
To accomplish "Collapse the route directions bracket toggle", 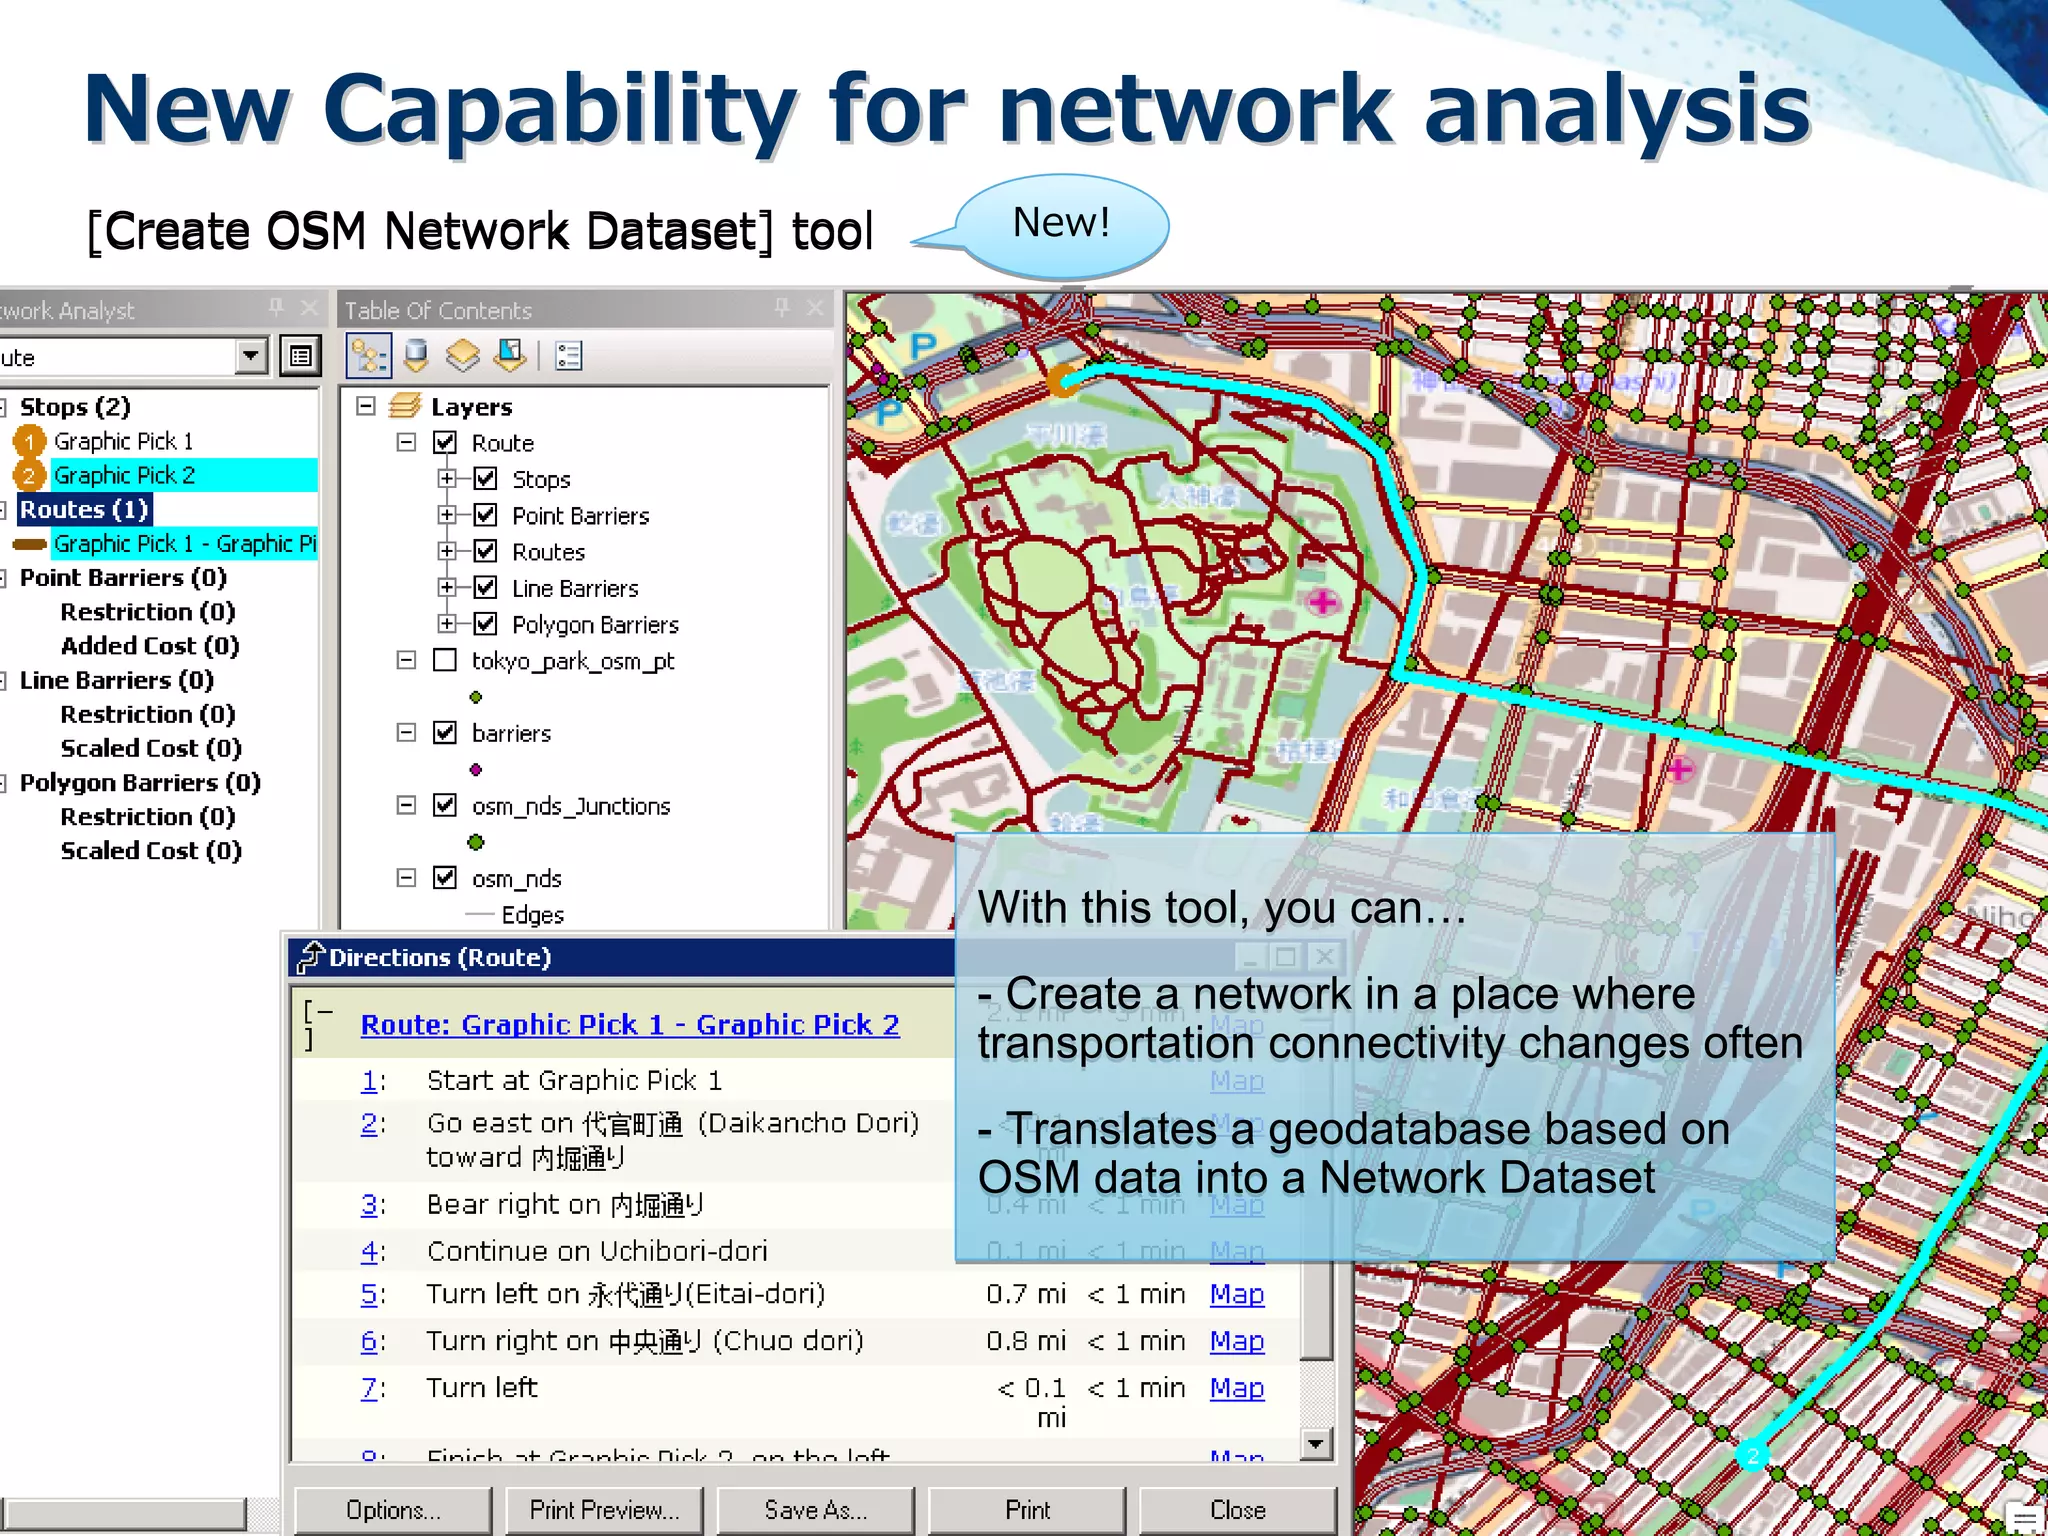I will 318,1025.
